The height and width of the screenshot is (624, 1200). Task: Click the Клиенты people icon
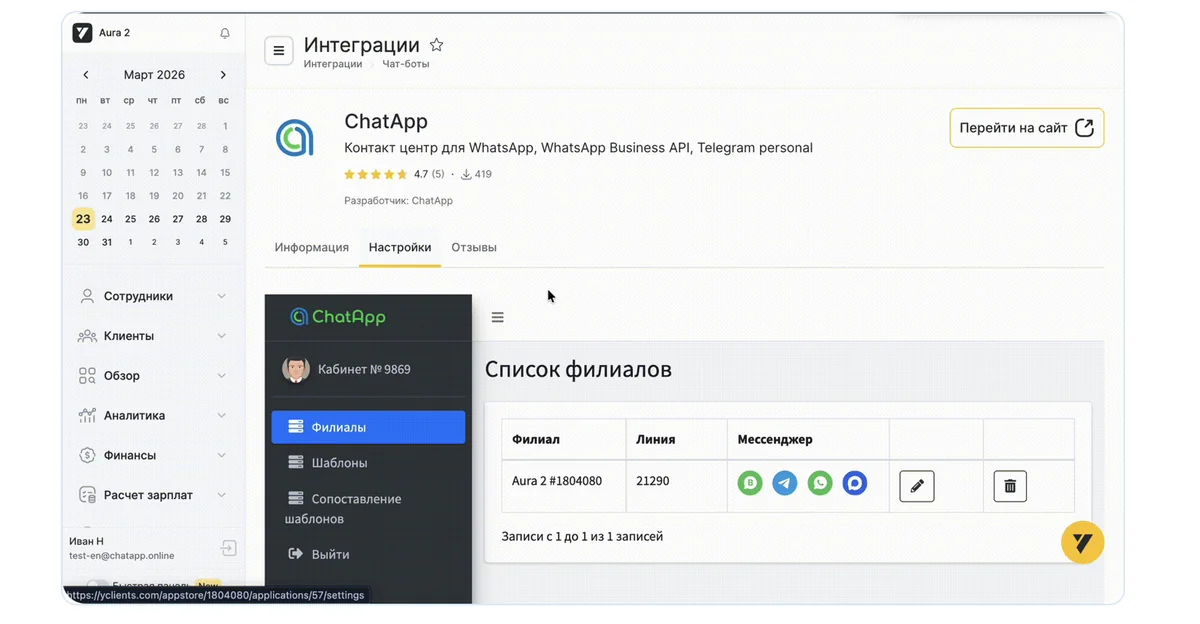(x=87, y=336)
